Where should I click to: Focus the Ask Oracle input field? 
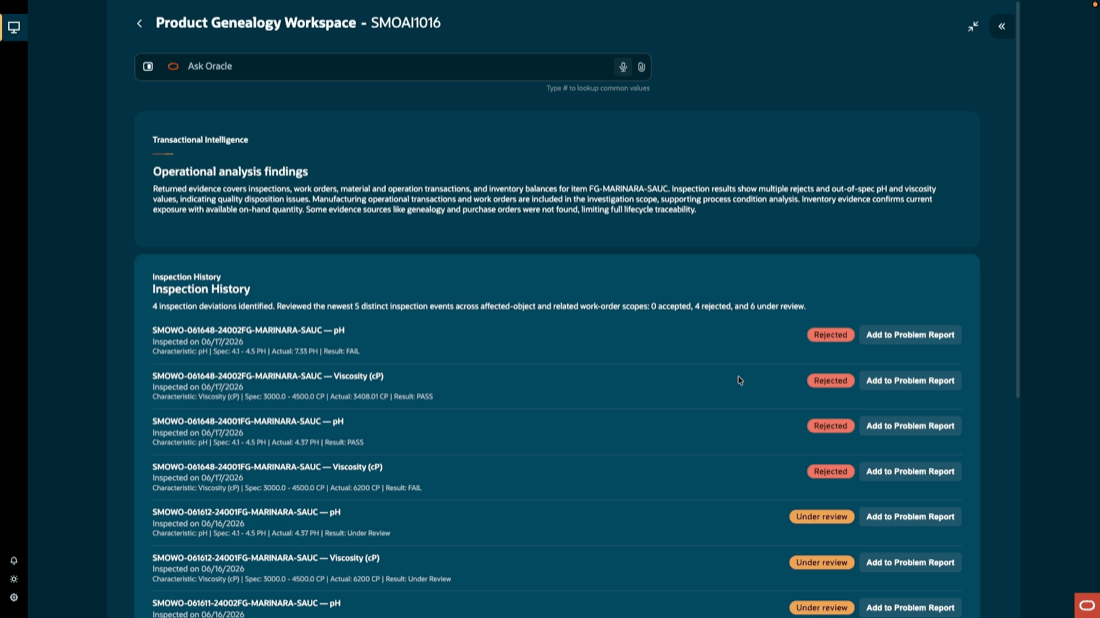[x=393, y=67]
